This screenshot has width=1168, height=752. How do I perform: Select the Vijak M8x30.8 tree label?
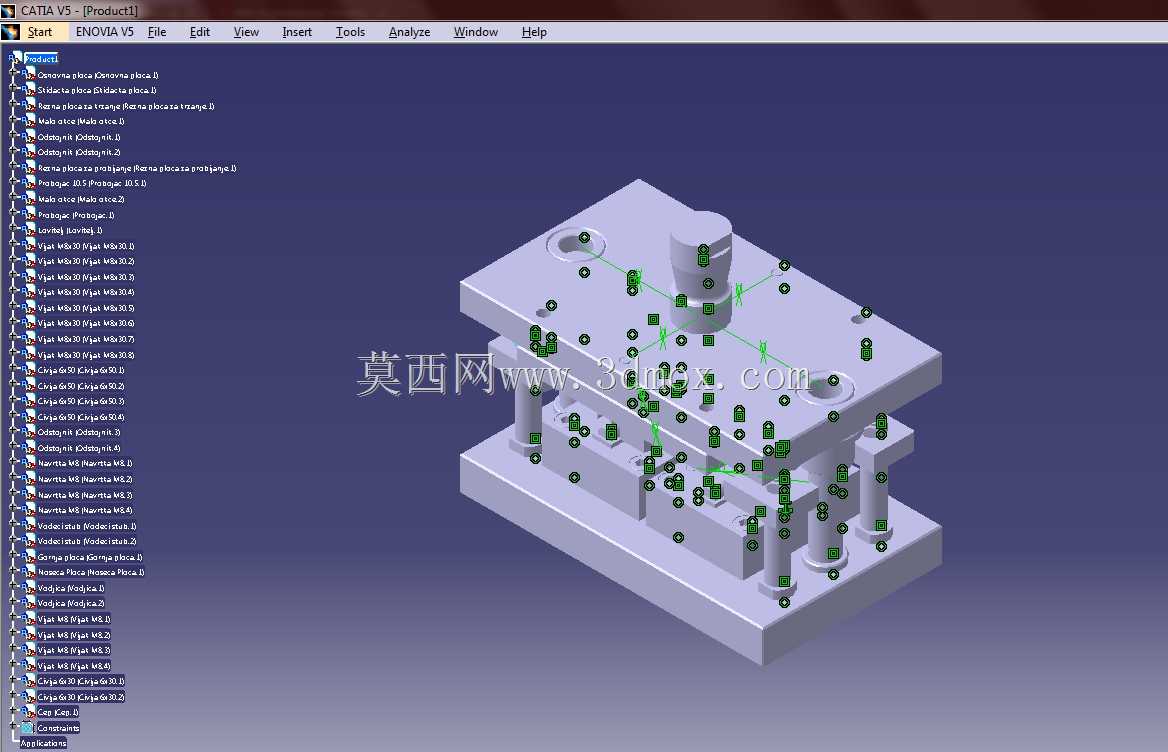click(x=86, y=354)
